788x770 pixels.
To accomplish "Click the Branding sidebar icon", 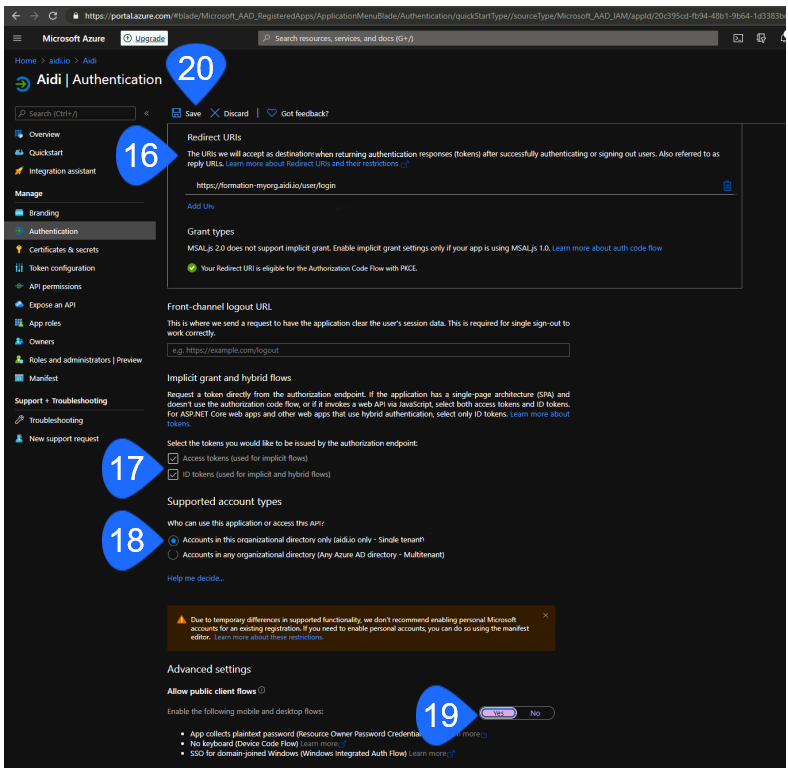I will [19, 213].
